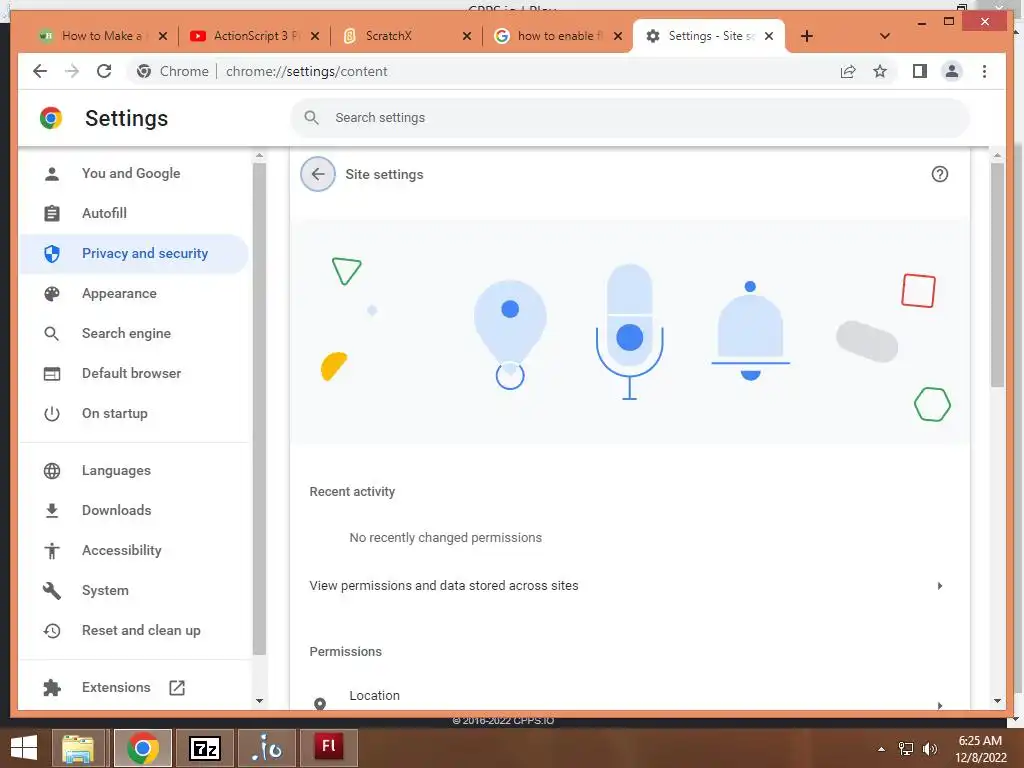
Task: Expand the View permissions row arrow
Action: 940,586
